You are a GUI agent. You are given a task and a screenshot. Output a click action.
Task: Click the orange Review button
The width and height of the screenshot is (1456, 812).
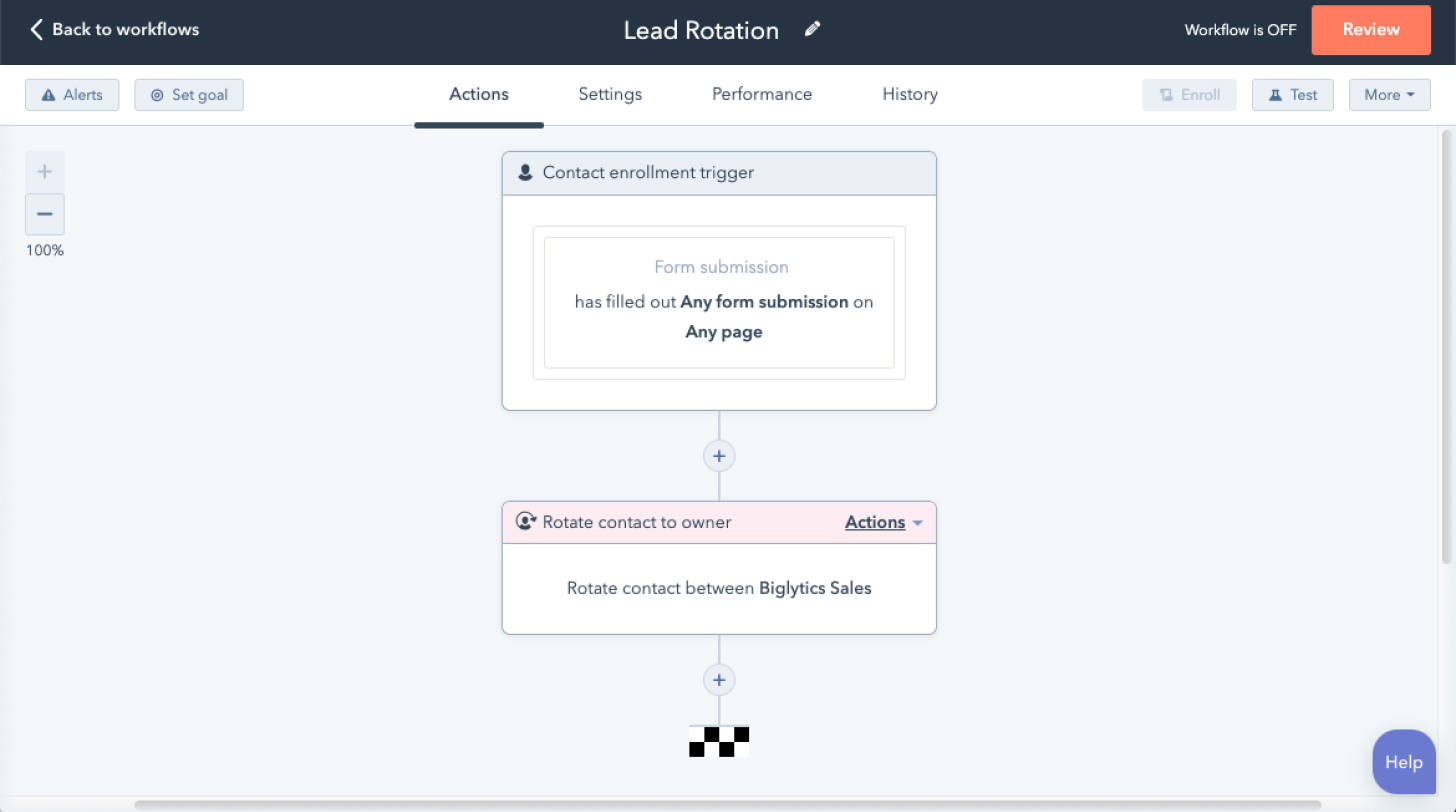[x=1371, y=30]
